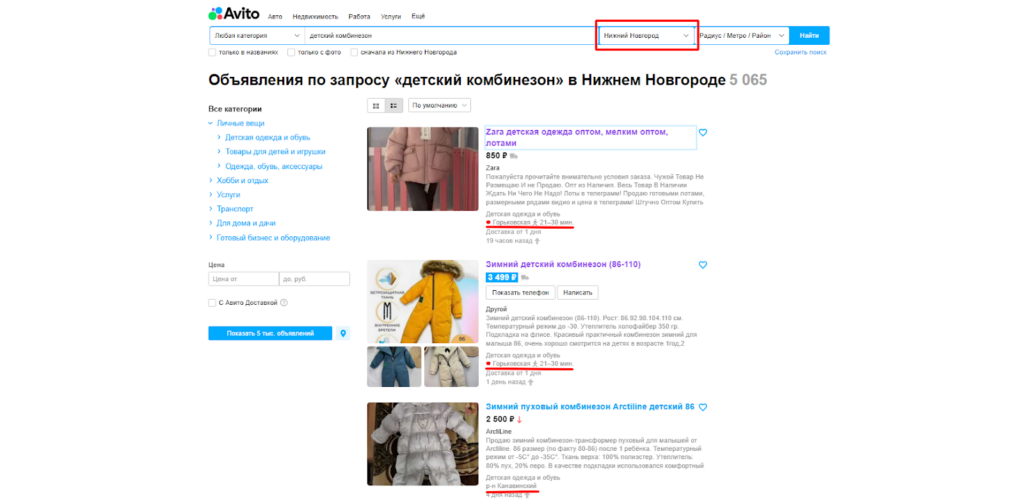
Task: Enable 'сначала из Нижнего Новгорода' checkbox
Action: tap(355, 52)
